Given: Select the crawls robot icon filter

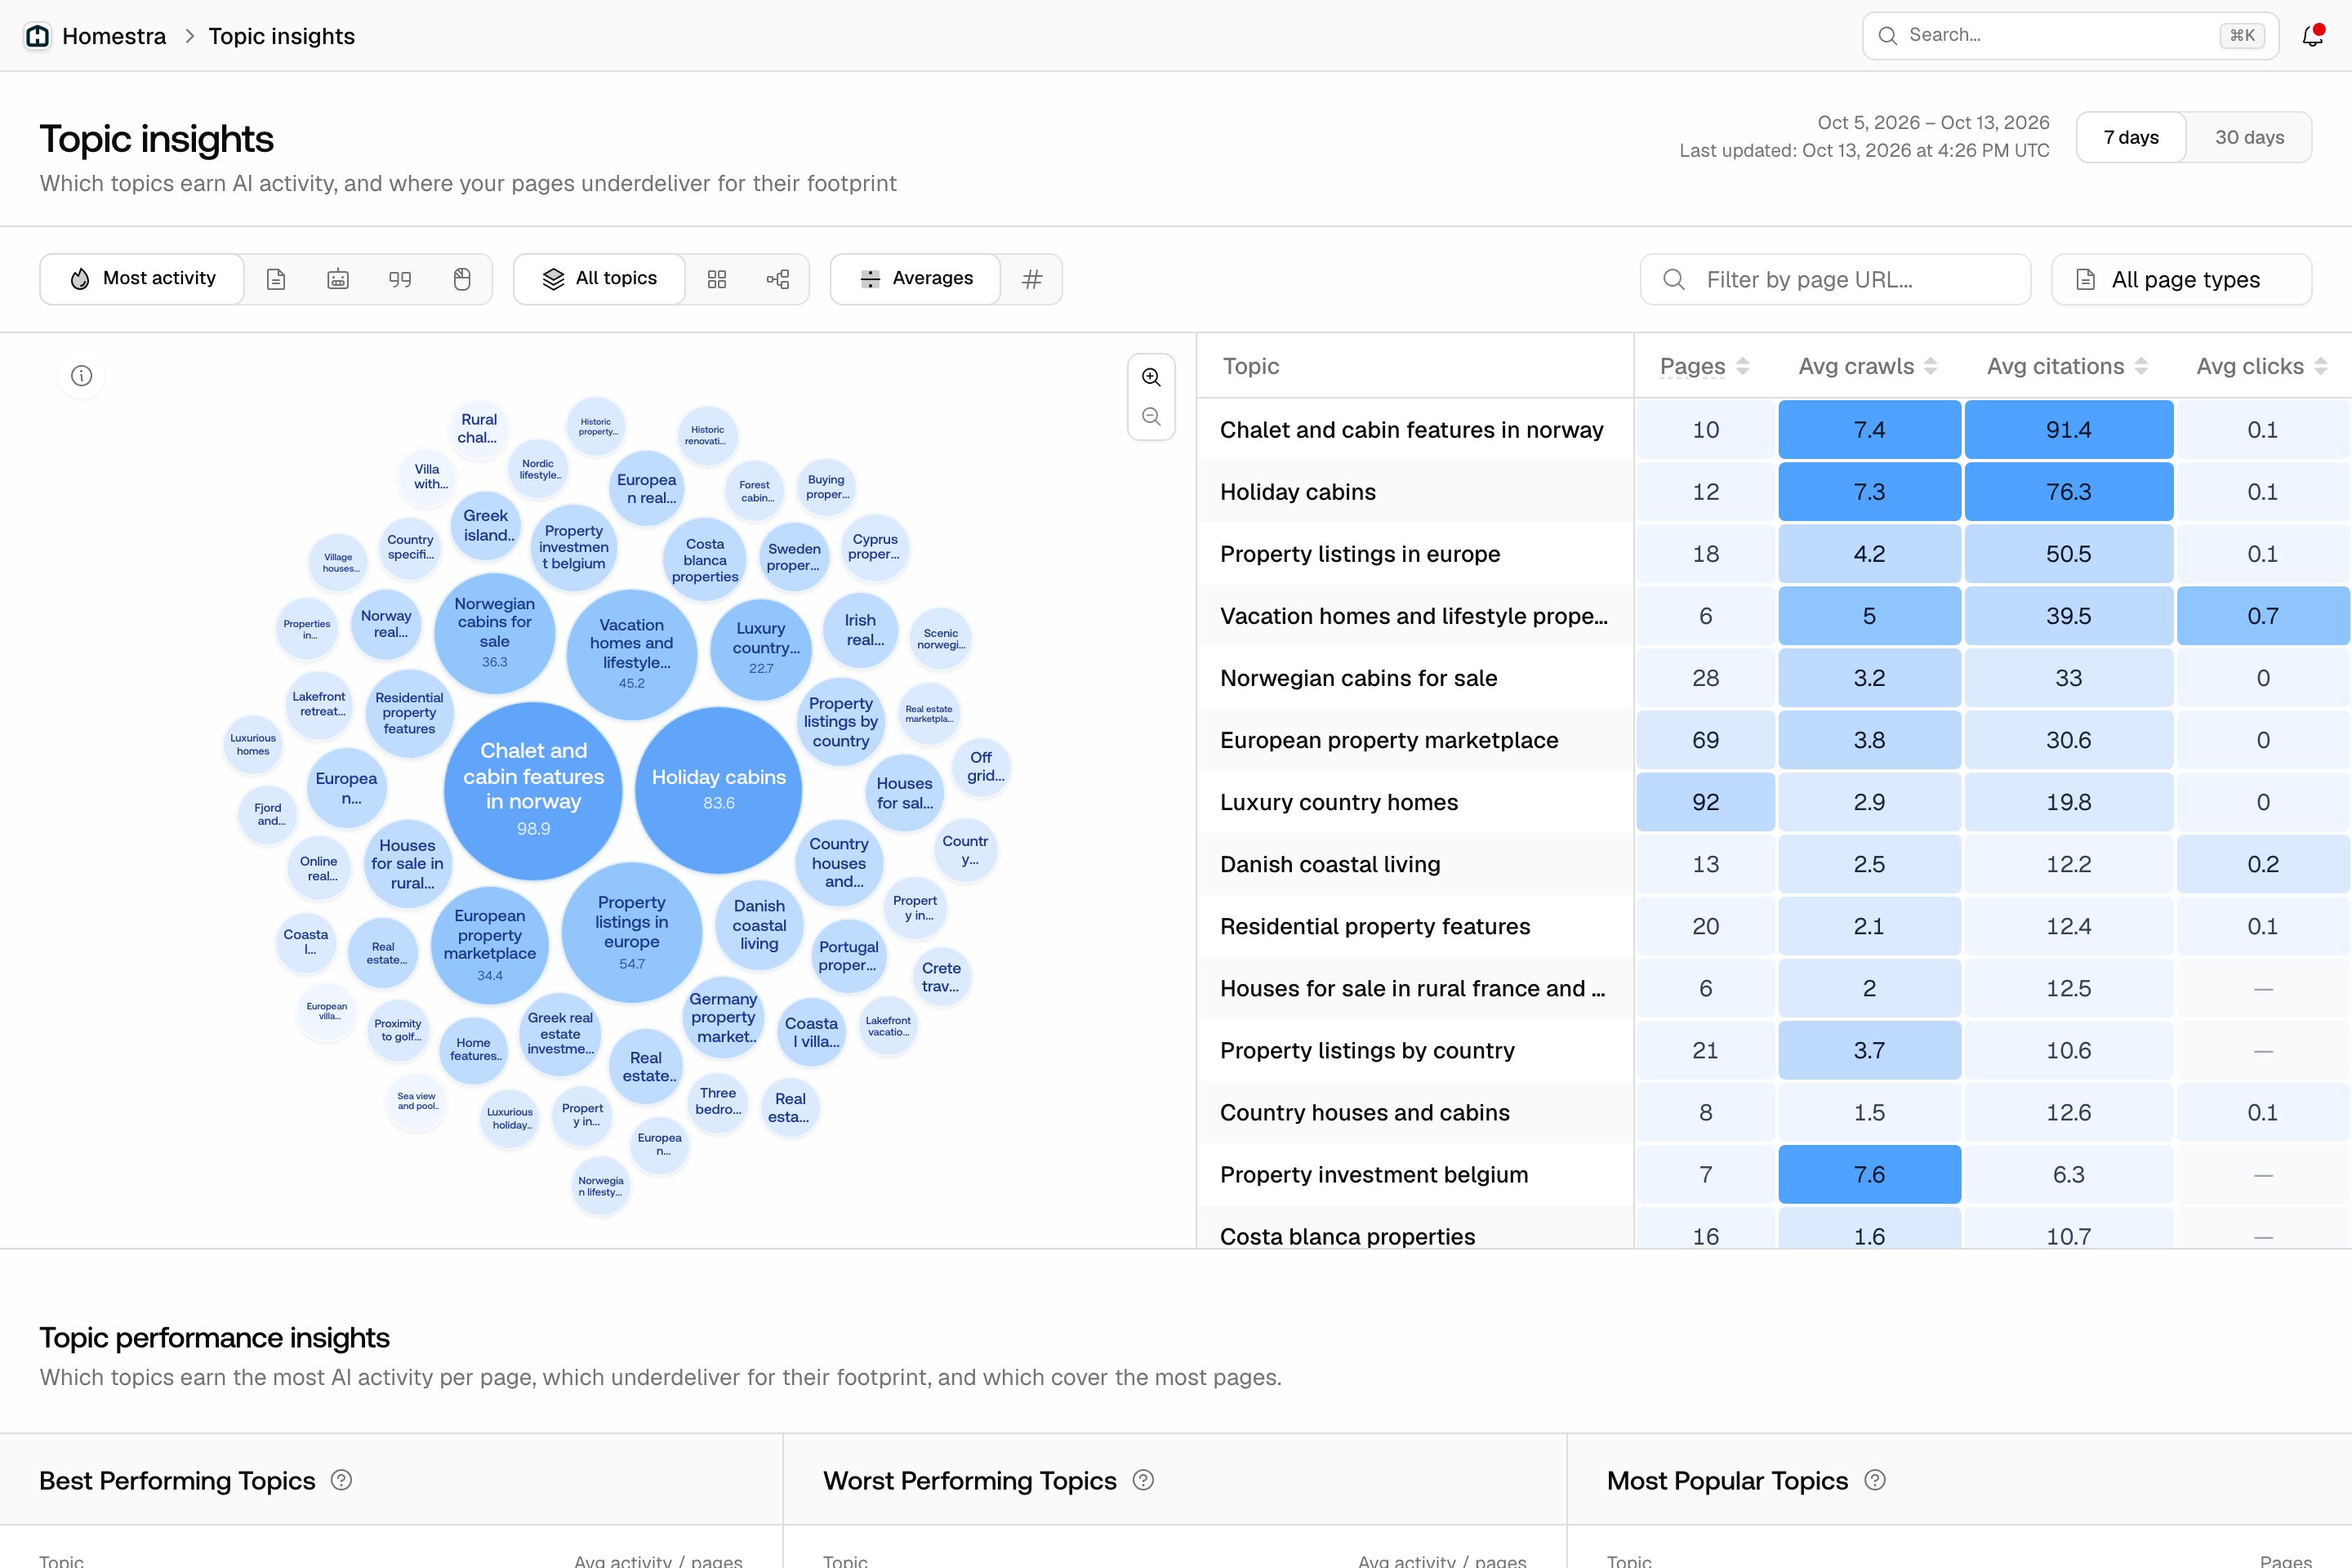Looking at the screenshot, I should [338, 279].
